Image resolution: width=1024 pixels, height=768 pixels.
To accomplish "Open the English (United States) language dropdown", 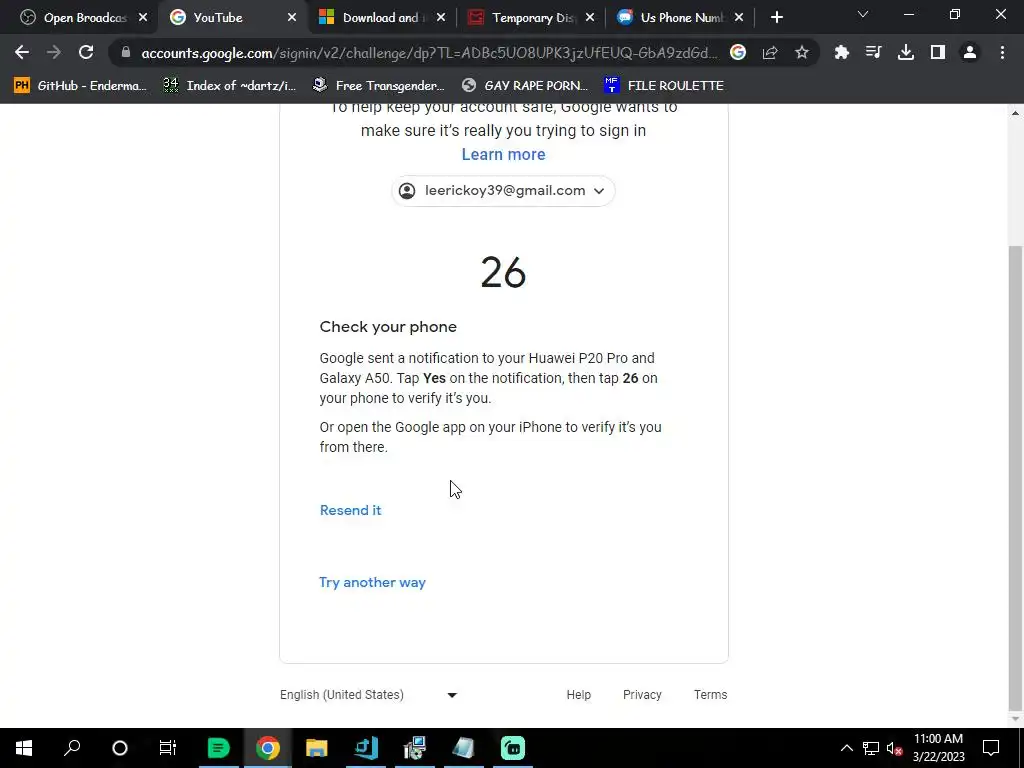I will coord(369,695).
